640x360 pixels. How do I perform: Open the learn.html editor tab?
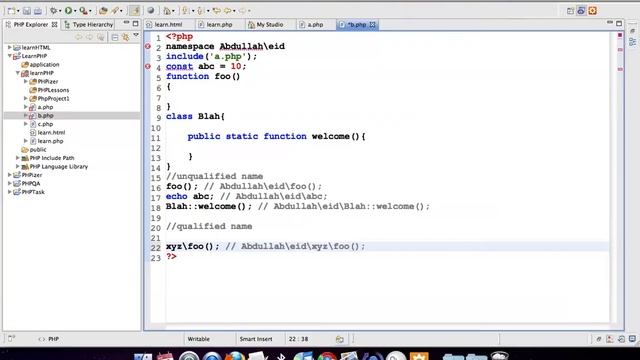point(169,25)
